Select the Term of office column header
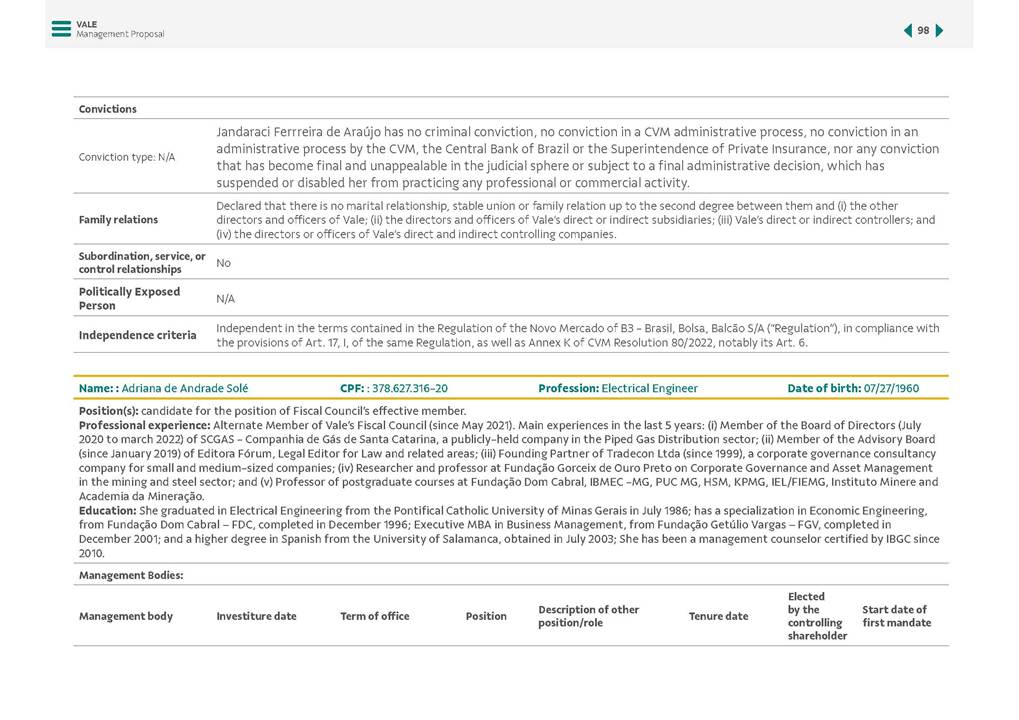Image resolution: width=1019 pixels, height=720 pixels. pyautogui.click(x=374, y=616)
